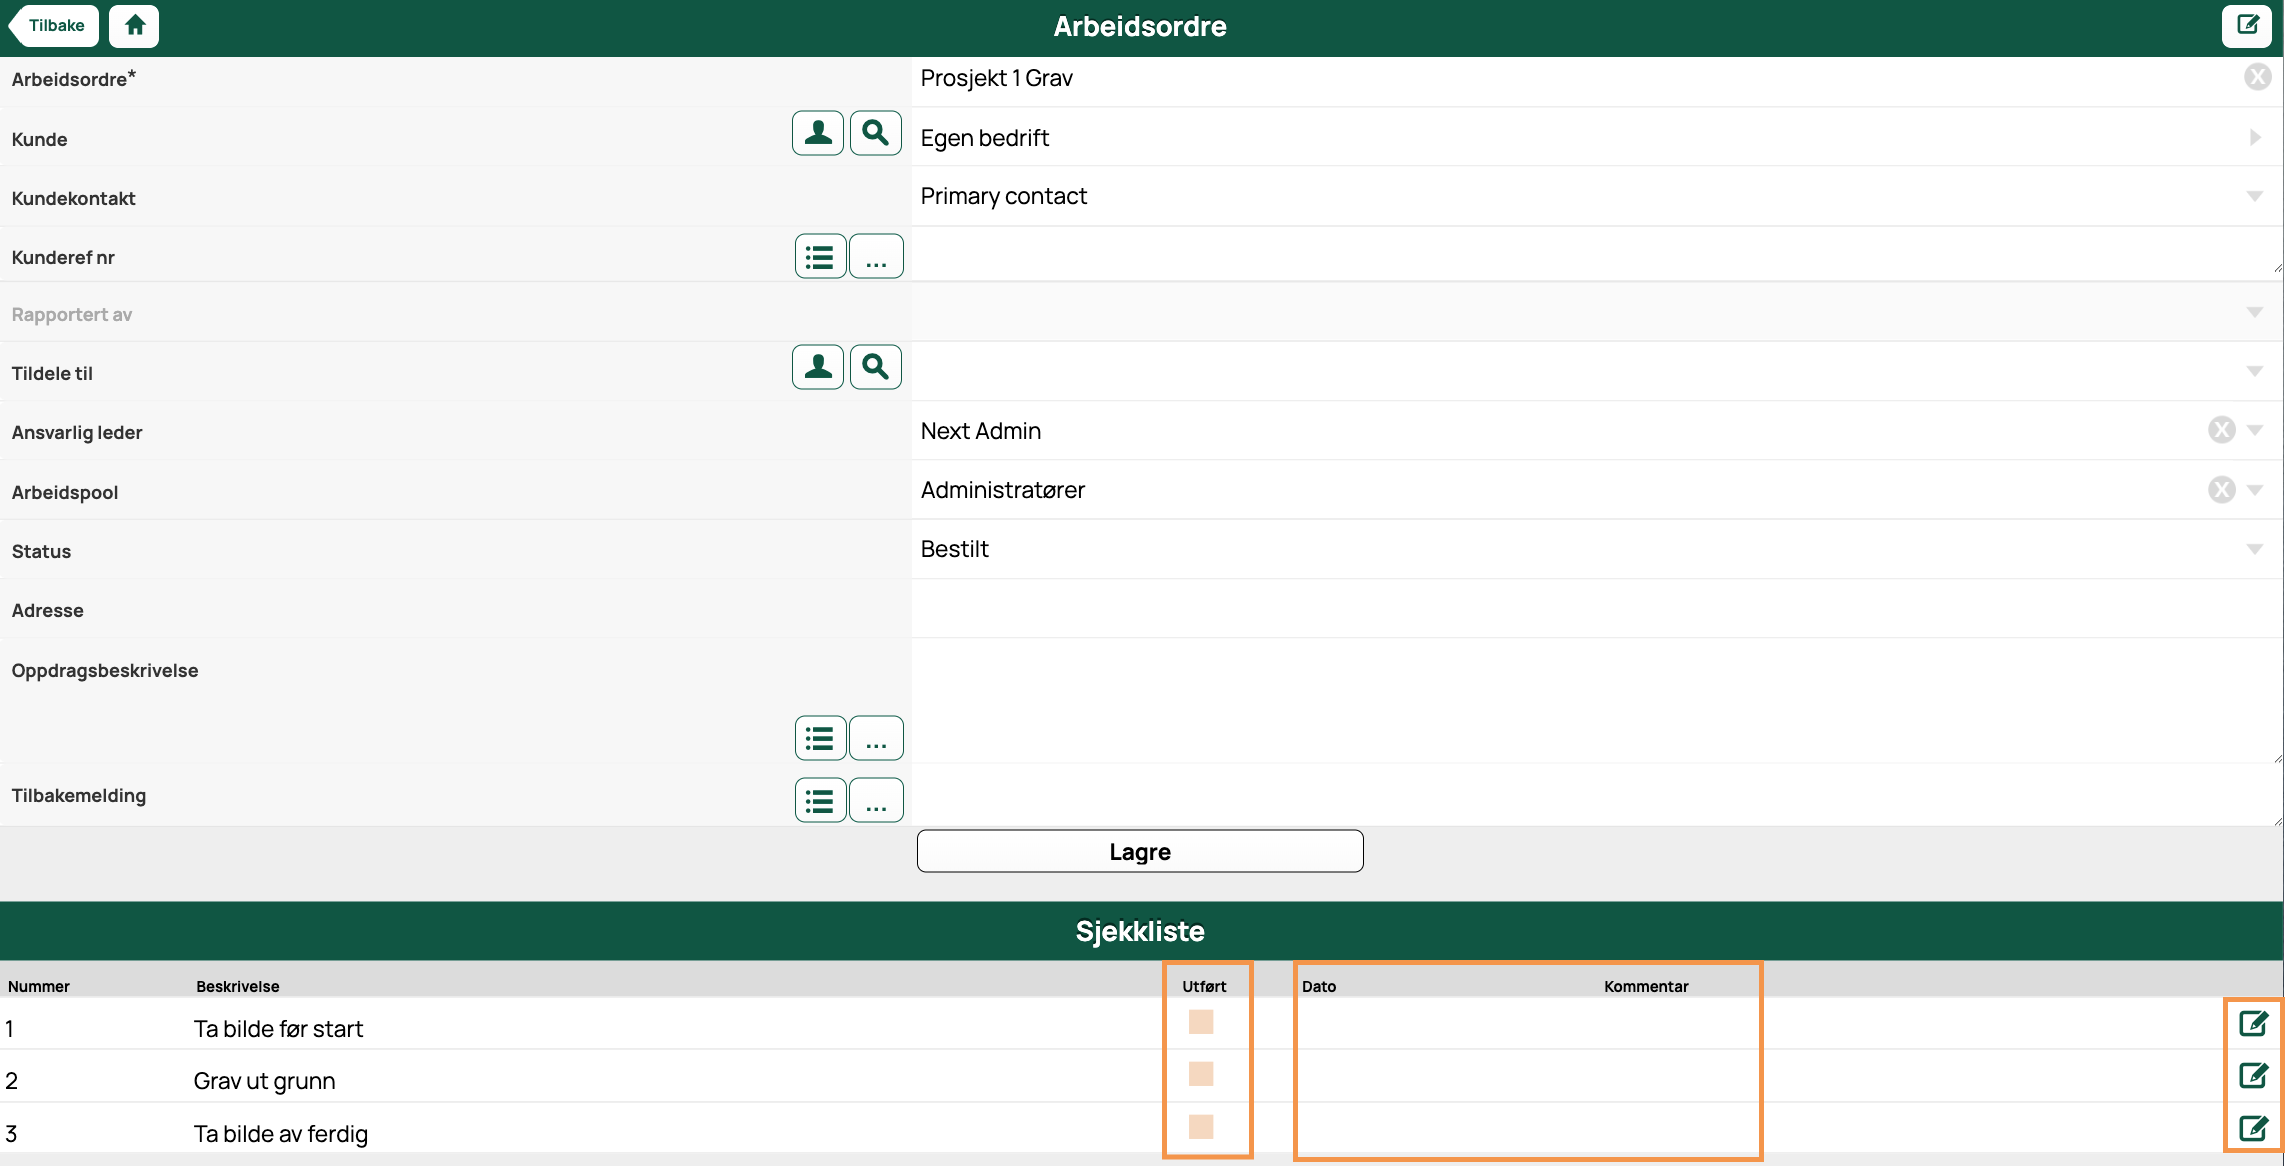Expand the Status dropdown showing Bestilt

point(2254,549)
